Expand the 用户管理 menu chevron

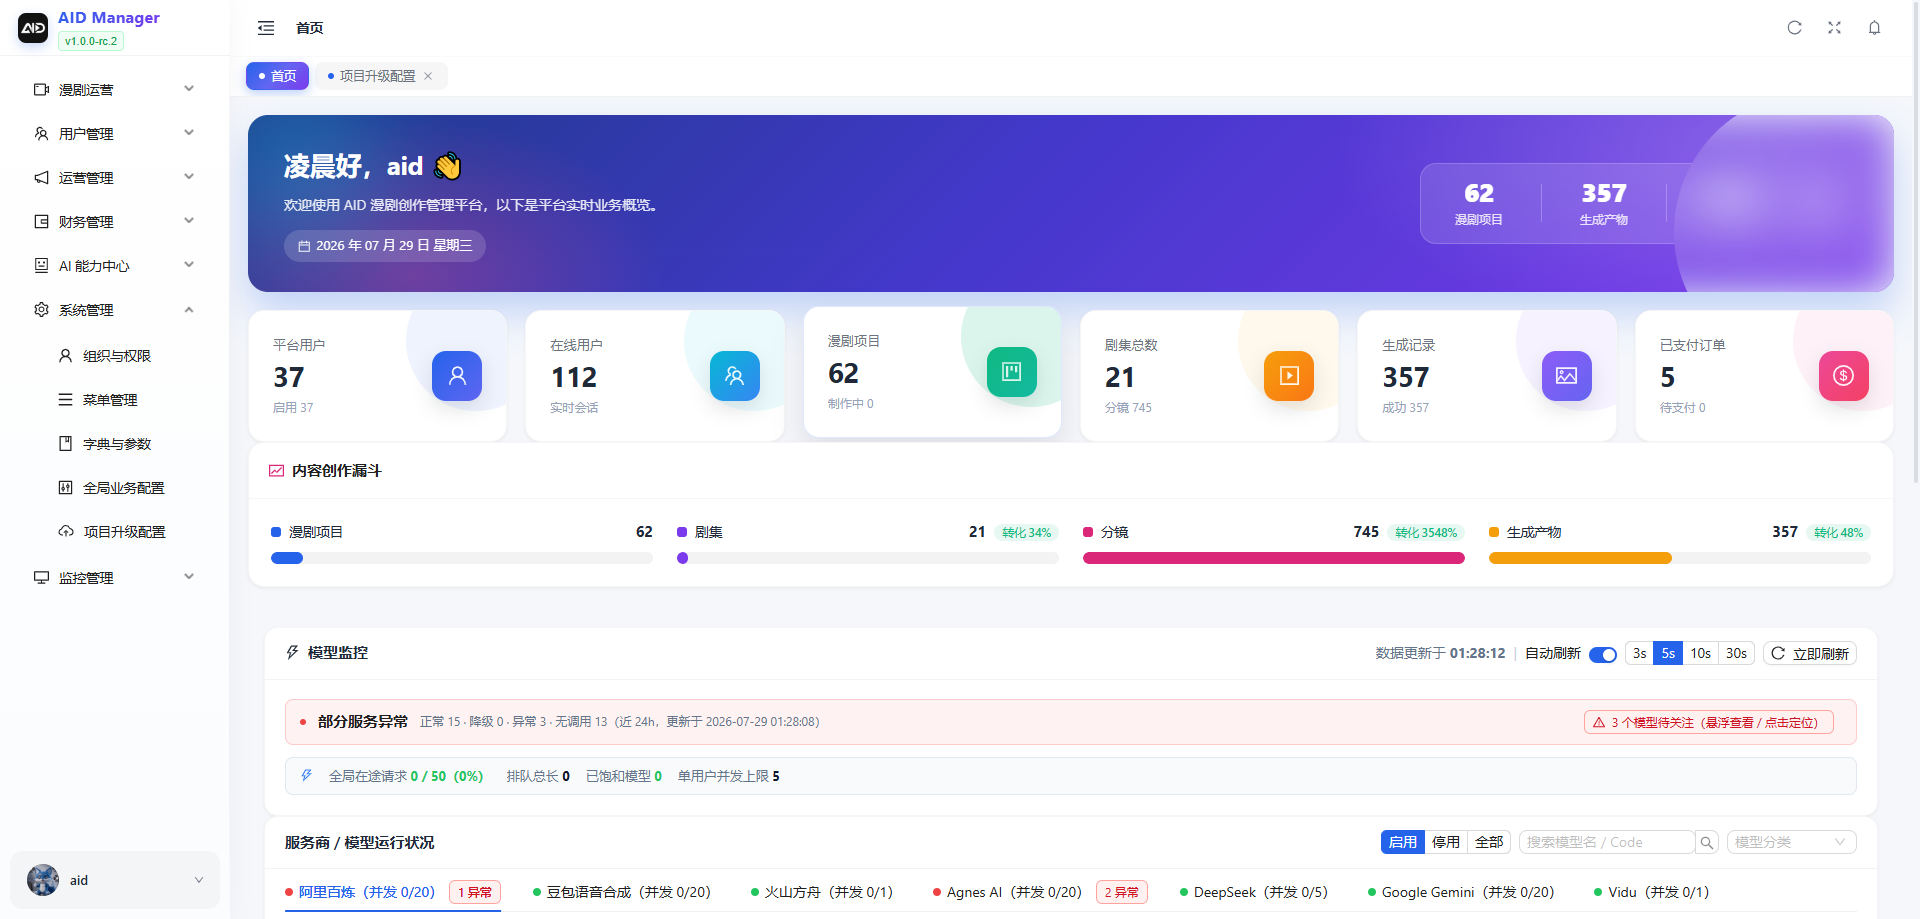coord(189,133)
